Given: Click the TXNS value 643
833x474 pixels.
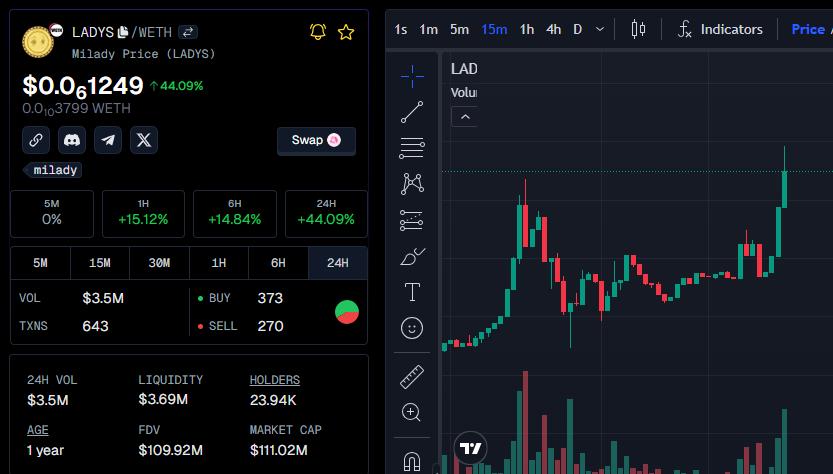Looking at the screenshot, I should pyautogui.click(x=96, y=326).
